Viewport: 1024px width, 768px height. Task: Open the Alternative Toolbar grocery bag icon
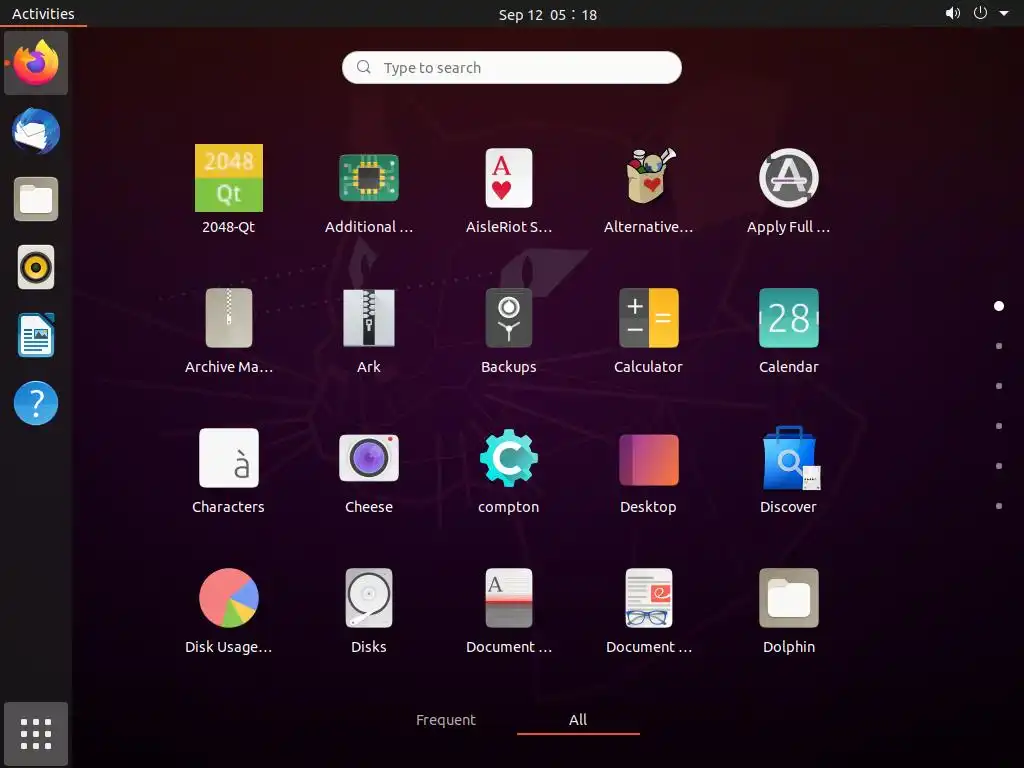coord(648,176)
